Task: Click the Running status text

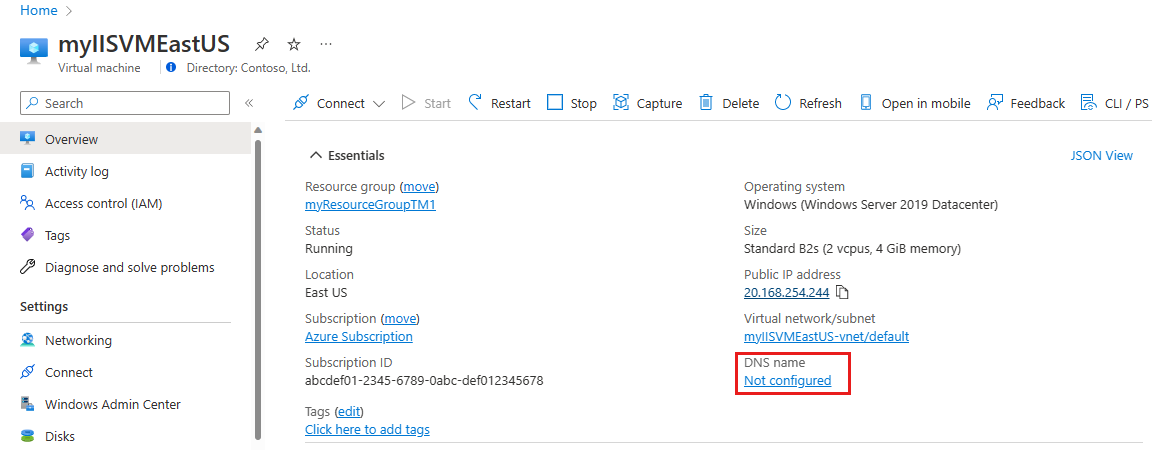Action: tap(328, 249)
